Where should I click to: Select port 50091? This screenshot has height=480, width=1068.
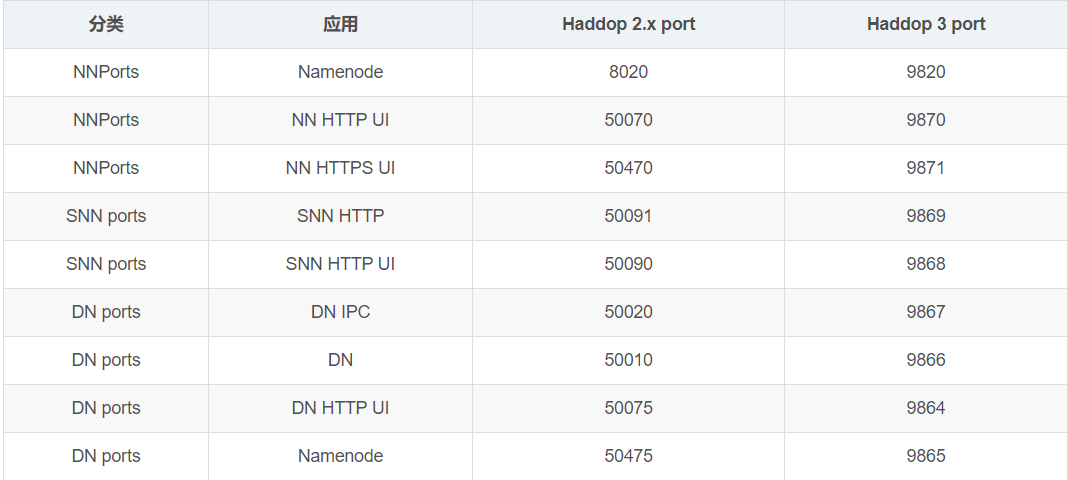pyautogui.click(x=629, y=216)
